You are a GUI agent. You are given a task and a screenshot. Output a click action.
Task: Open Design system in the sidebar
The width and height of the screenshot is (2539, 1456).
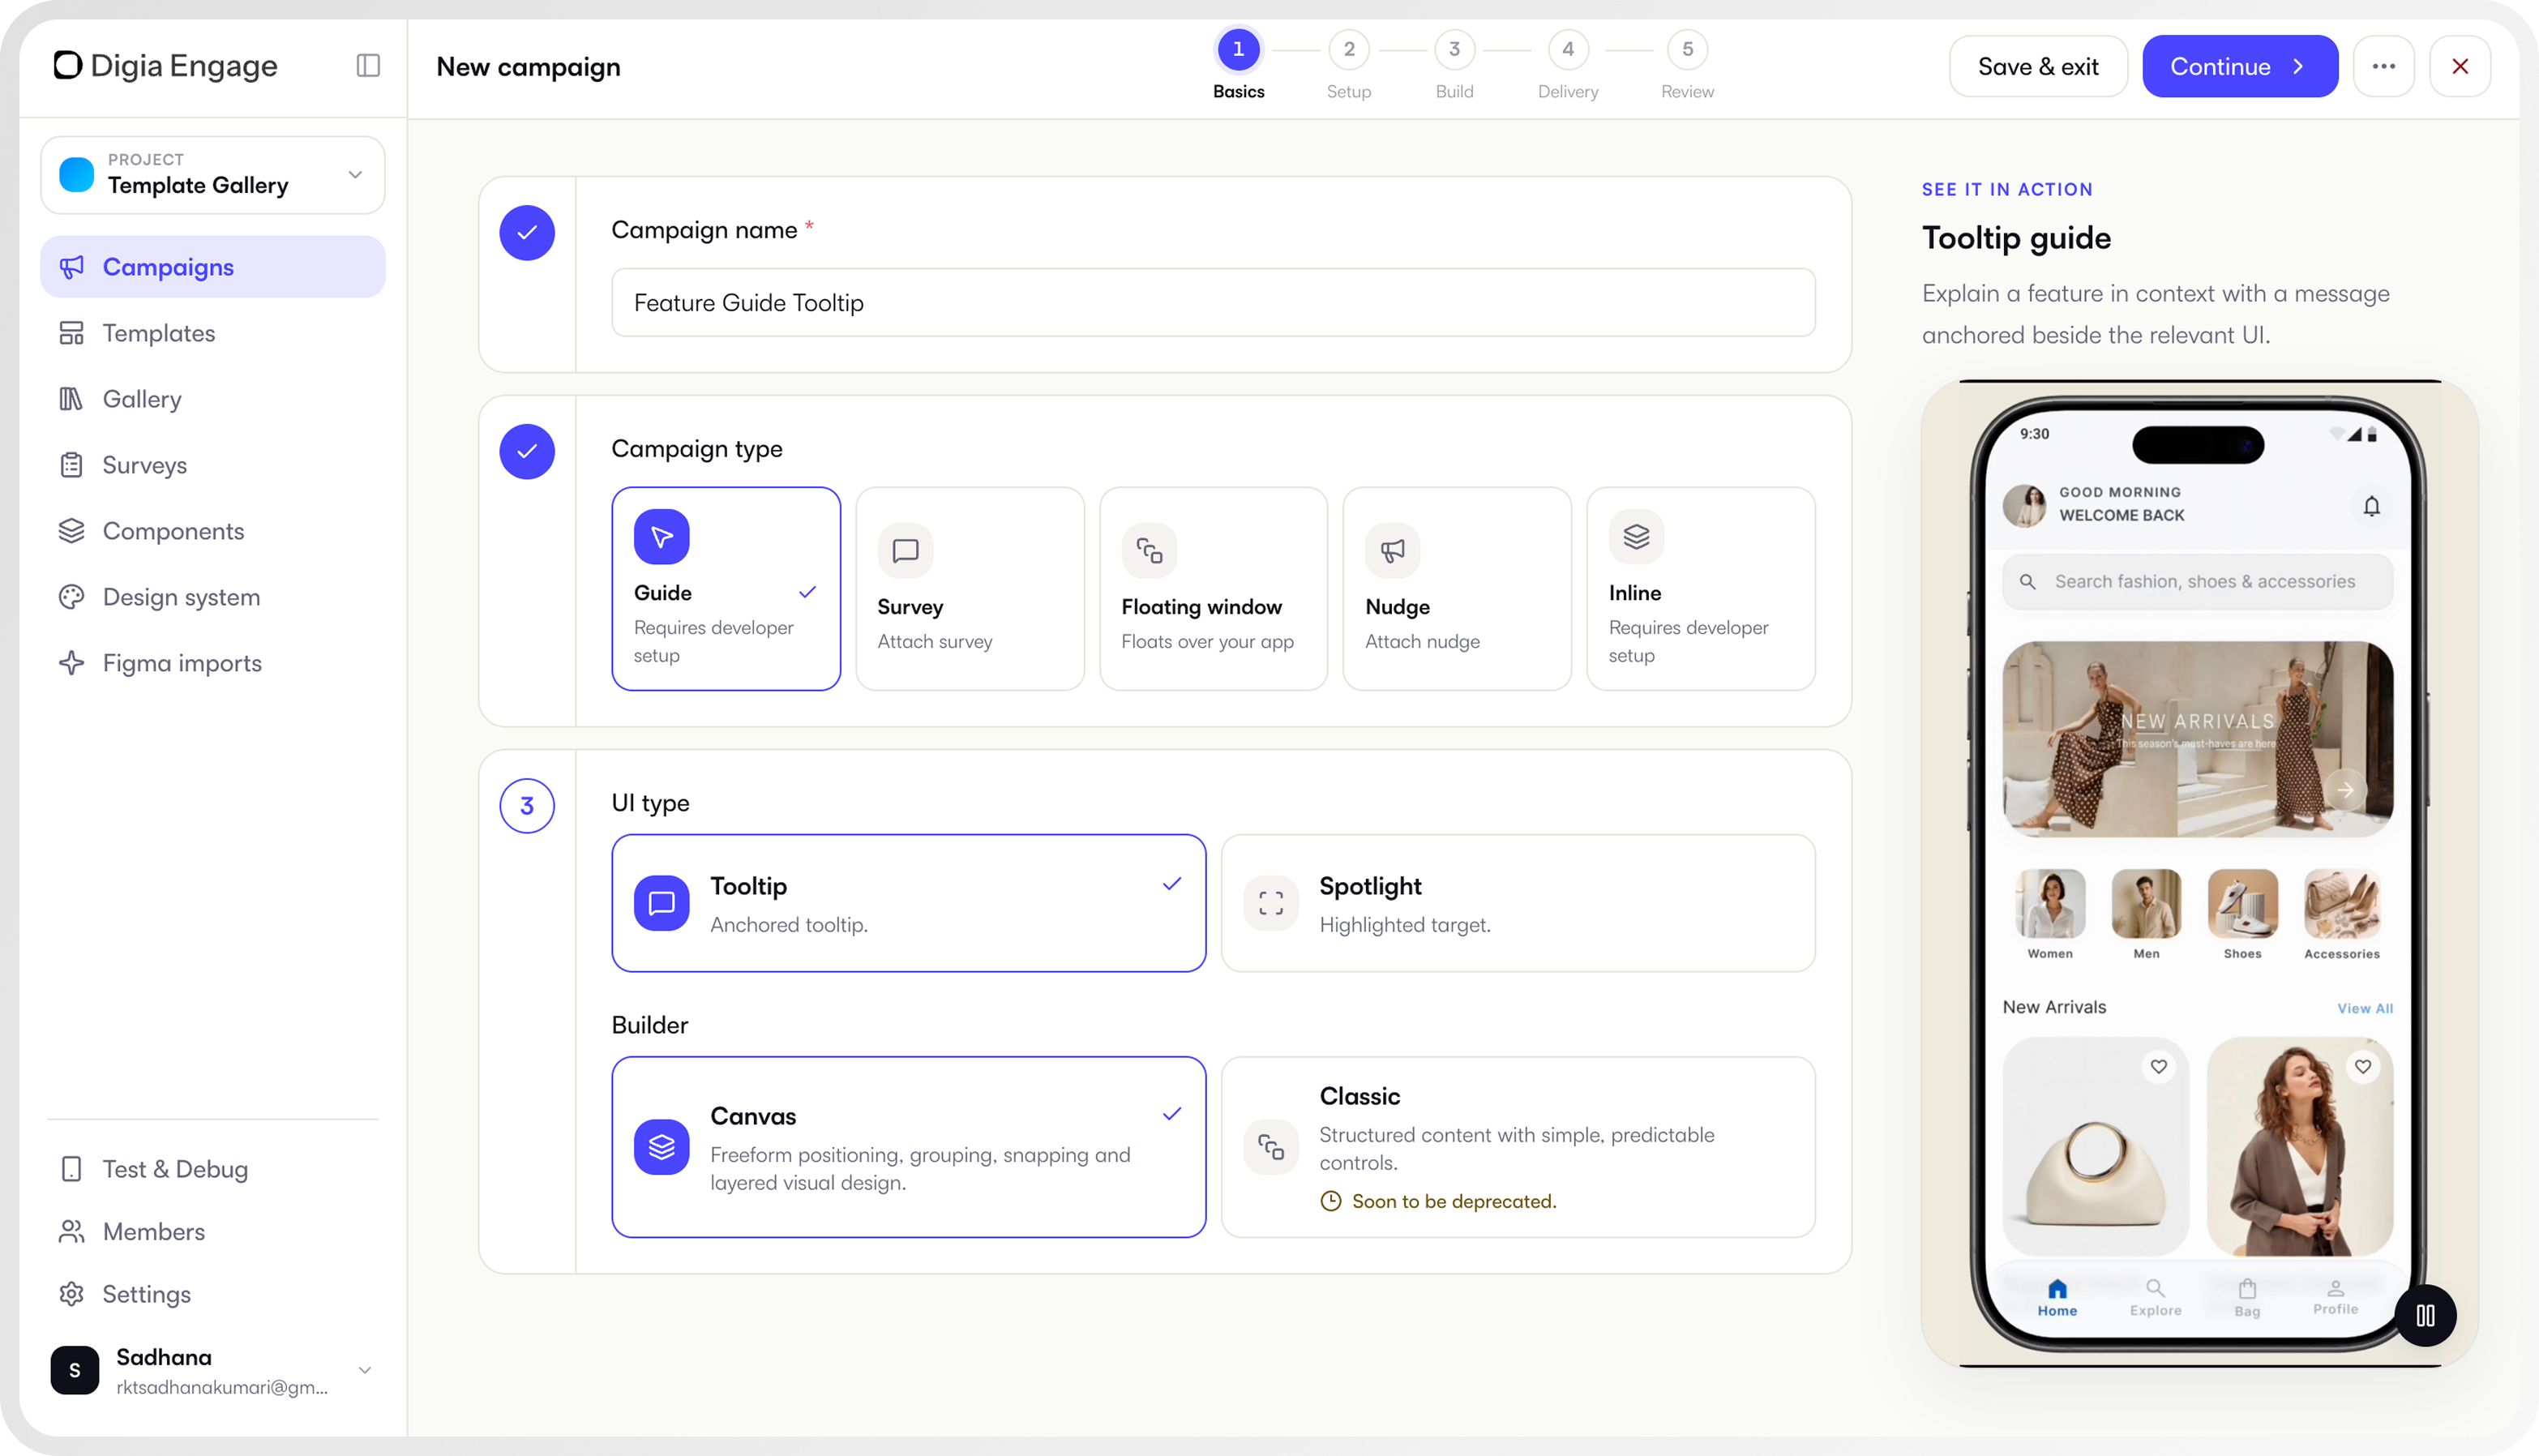coord(213,597)
